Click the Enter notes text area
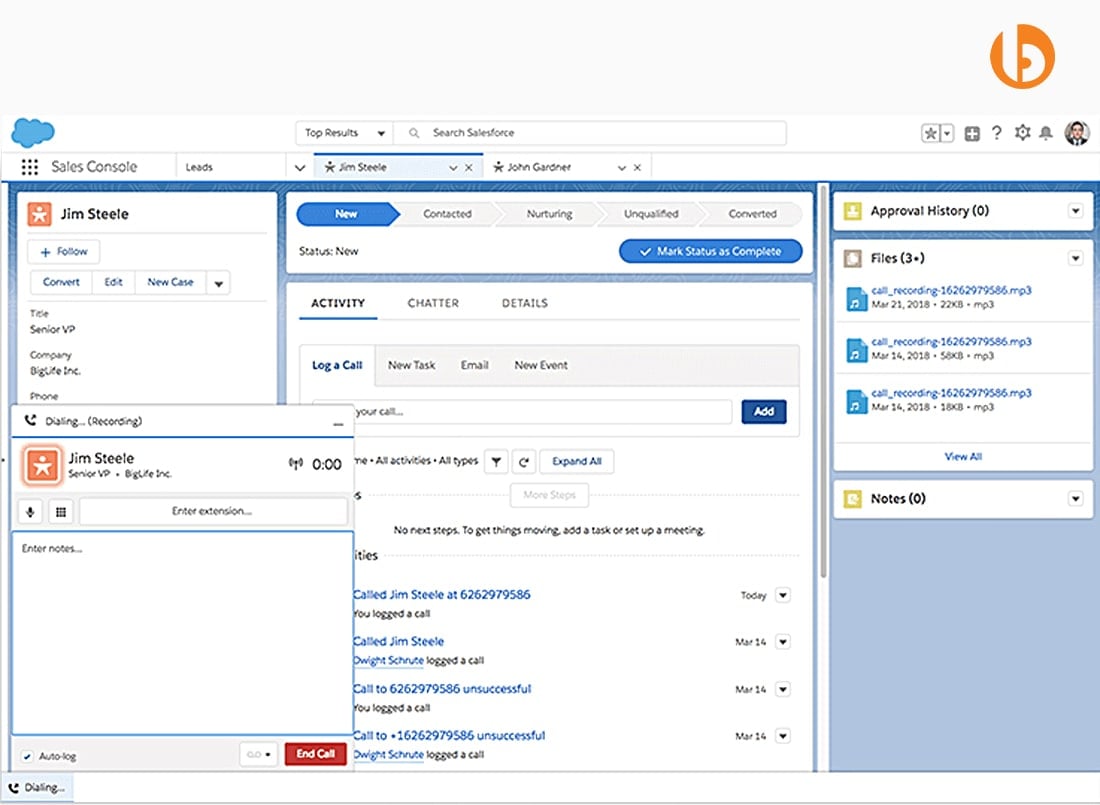The height and width of the screenshot is (805, 1100). (x=182, y=633)
